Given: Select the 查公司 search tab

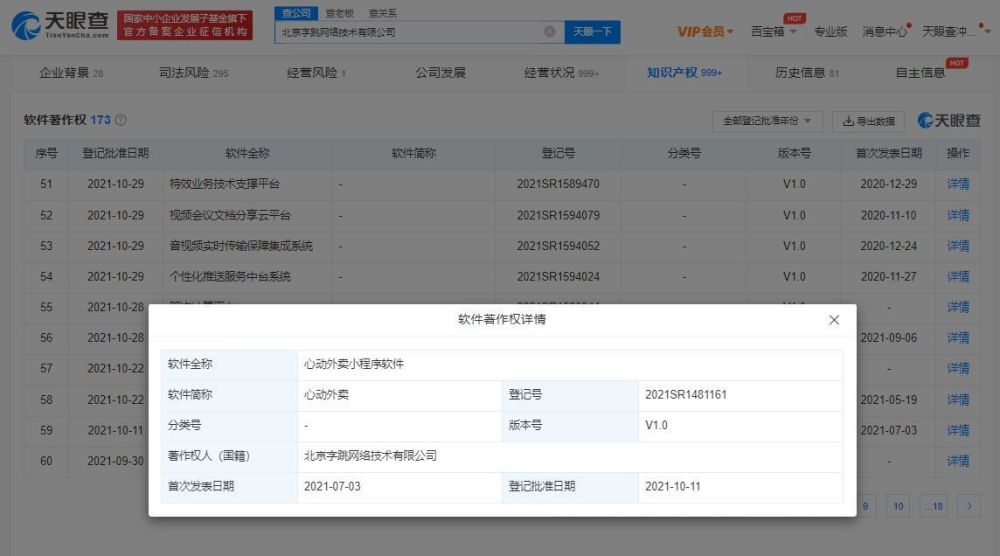Looking at the screenshot, I should 296,13.
